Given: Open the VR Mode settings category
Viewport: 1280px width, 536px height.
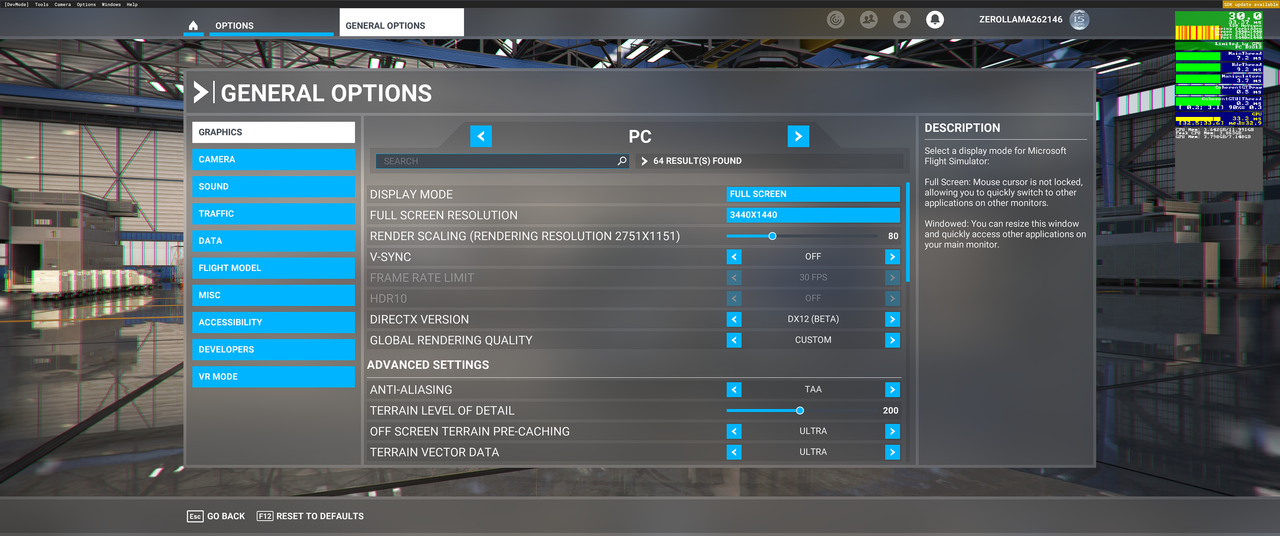Looking at the screenshot, I should pyautogui.click(x=273, y=376).
